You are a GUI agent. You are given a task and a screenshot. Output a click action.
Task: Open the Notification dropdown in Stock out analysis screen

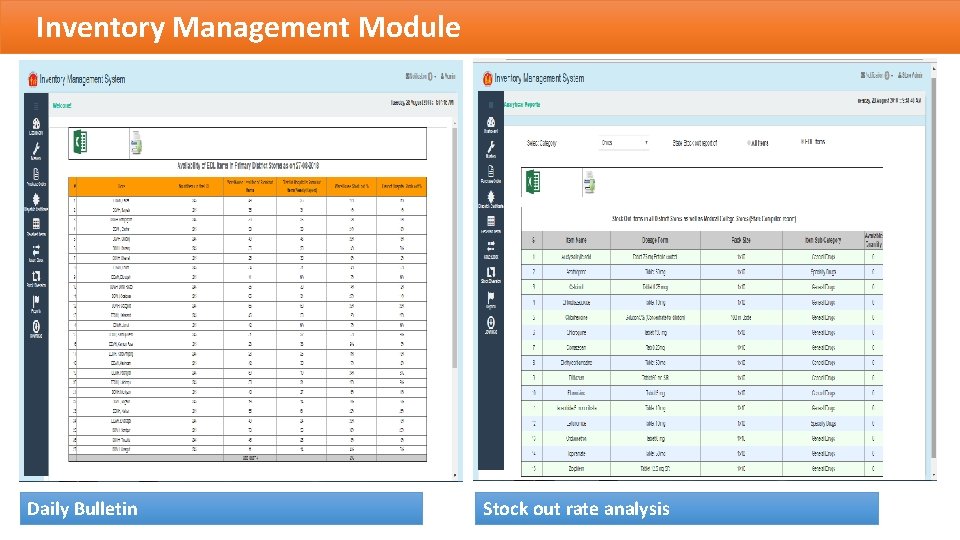876,75
